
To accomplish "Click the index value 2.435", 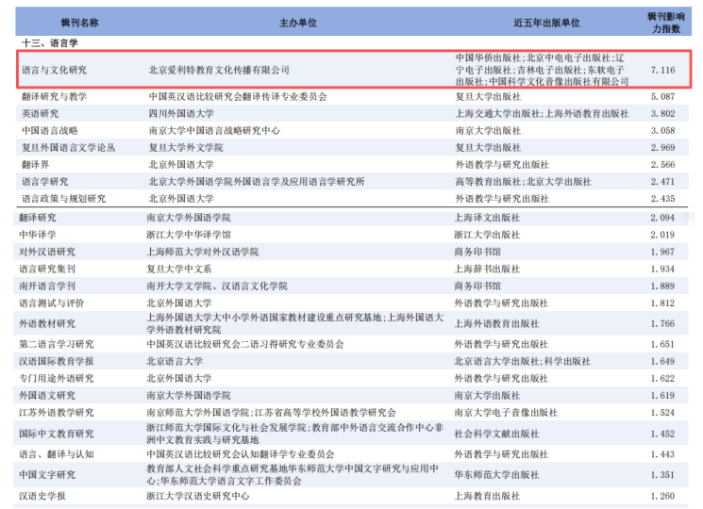I will [x=663, y=199].
